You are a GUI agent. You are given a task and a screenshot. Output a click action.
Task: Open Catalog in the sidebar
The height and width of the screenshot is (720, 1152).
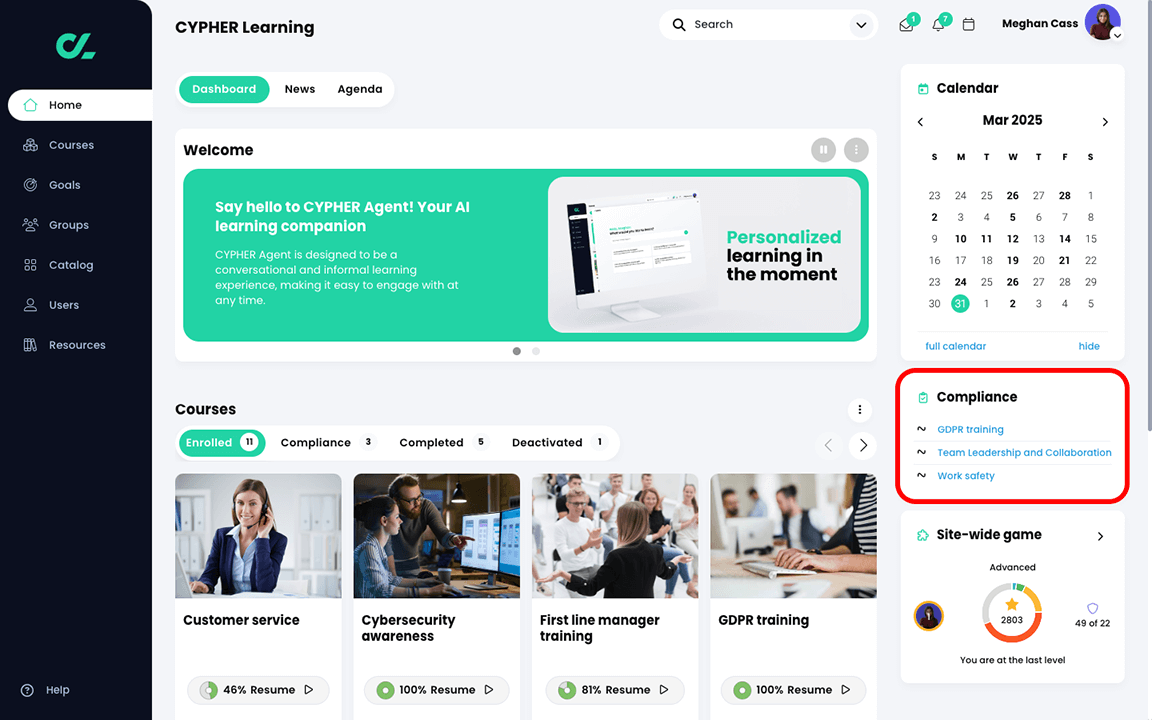(x=71, y=265)
